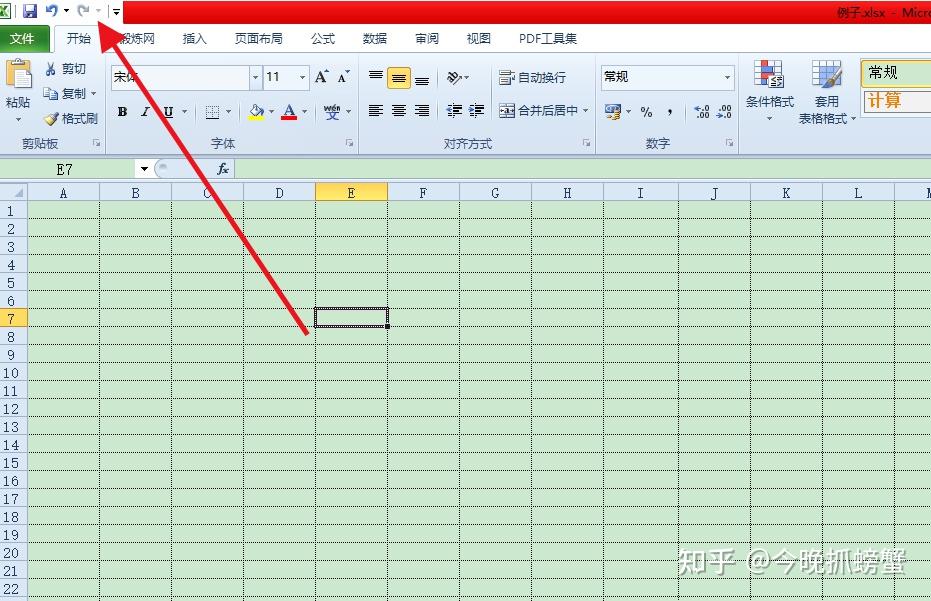
Task: Click the Increase Decimal icon
Action: pyautogui.click(x=702, y=111)
